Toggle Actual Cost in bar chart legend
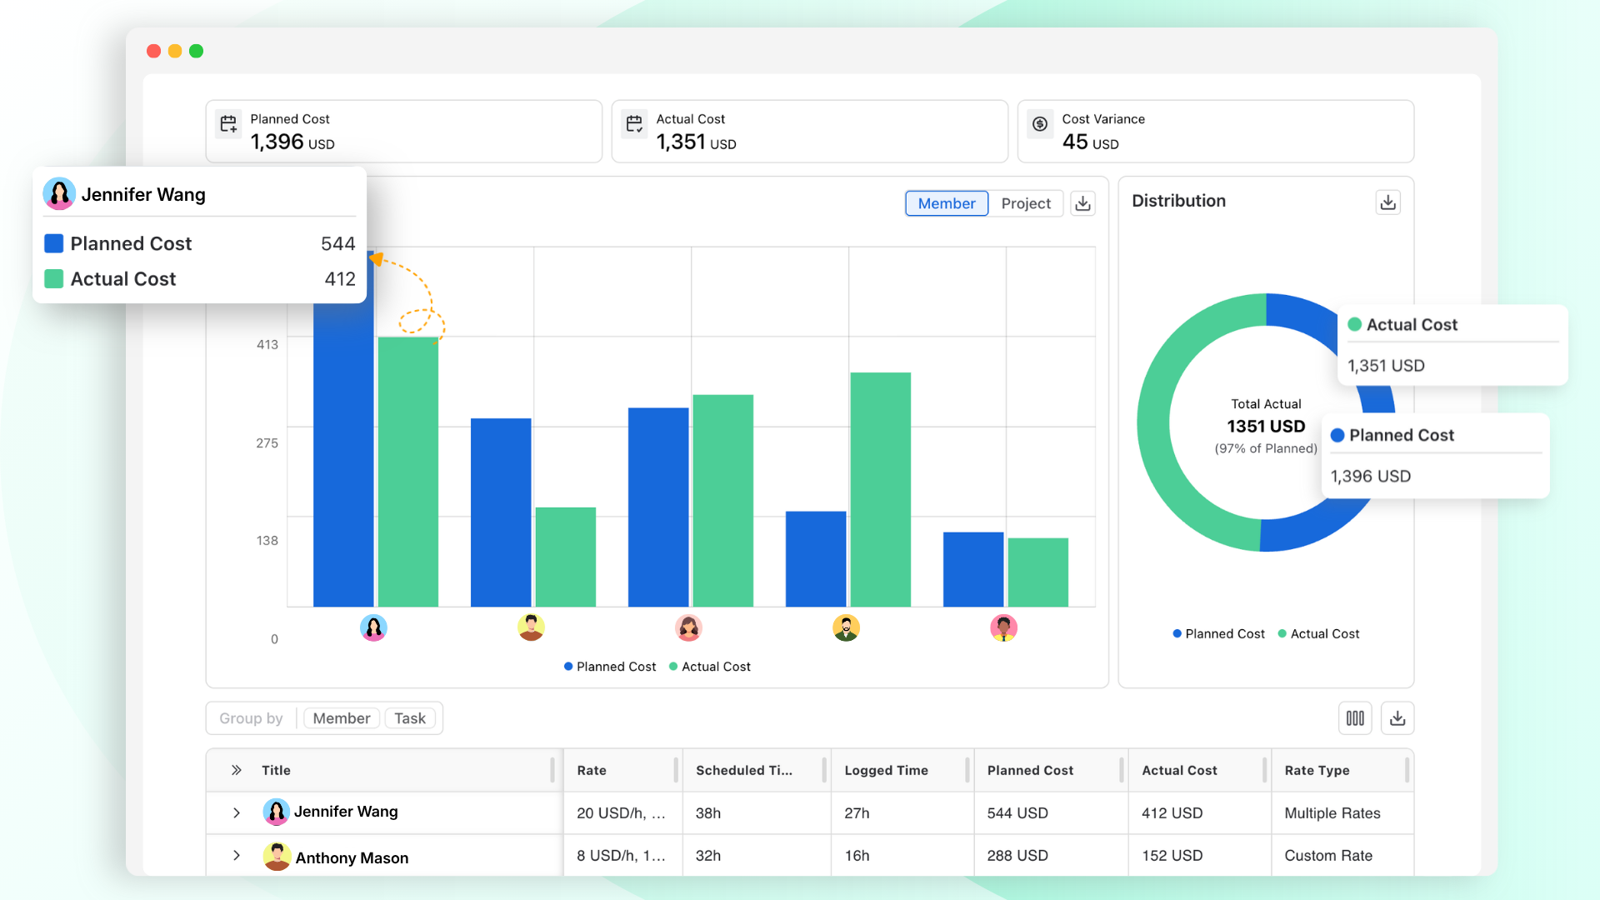1600x900 pixels. (710, 667)
